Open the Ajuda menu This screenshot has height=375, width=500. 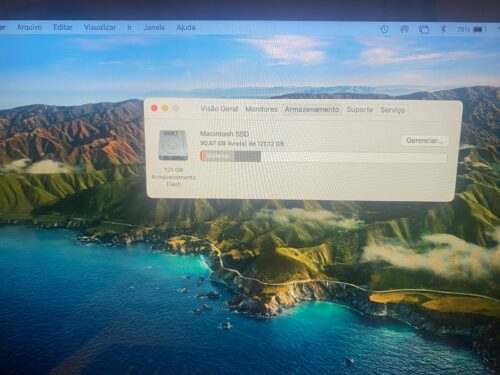tap(186, 27)
